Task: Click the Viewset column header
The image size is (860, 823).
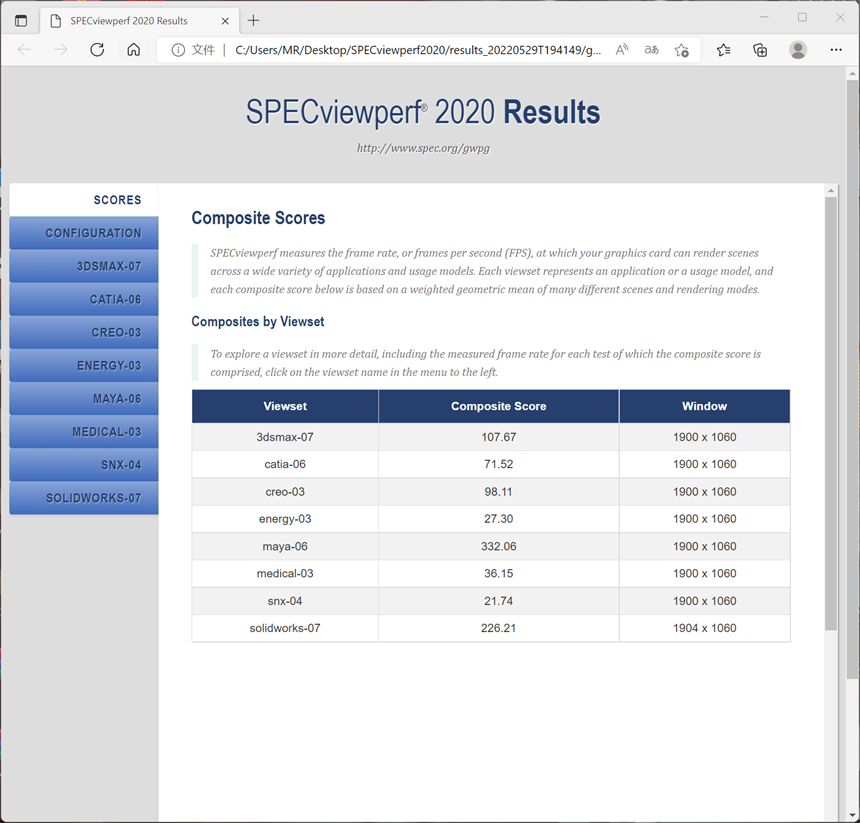Action: (x=285, y=406)
